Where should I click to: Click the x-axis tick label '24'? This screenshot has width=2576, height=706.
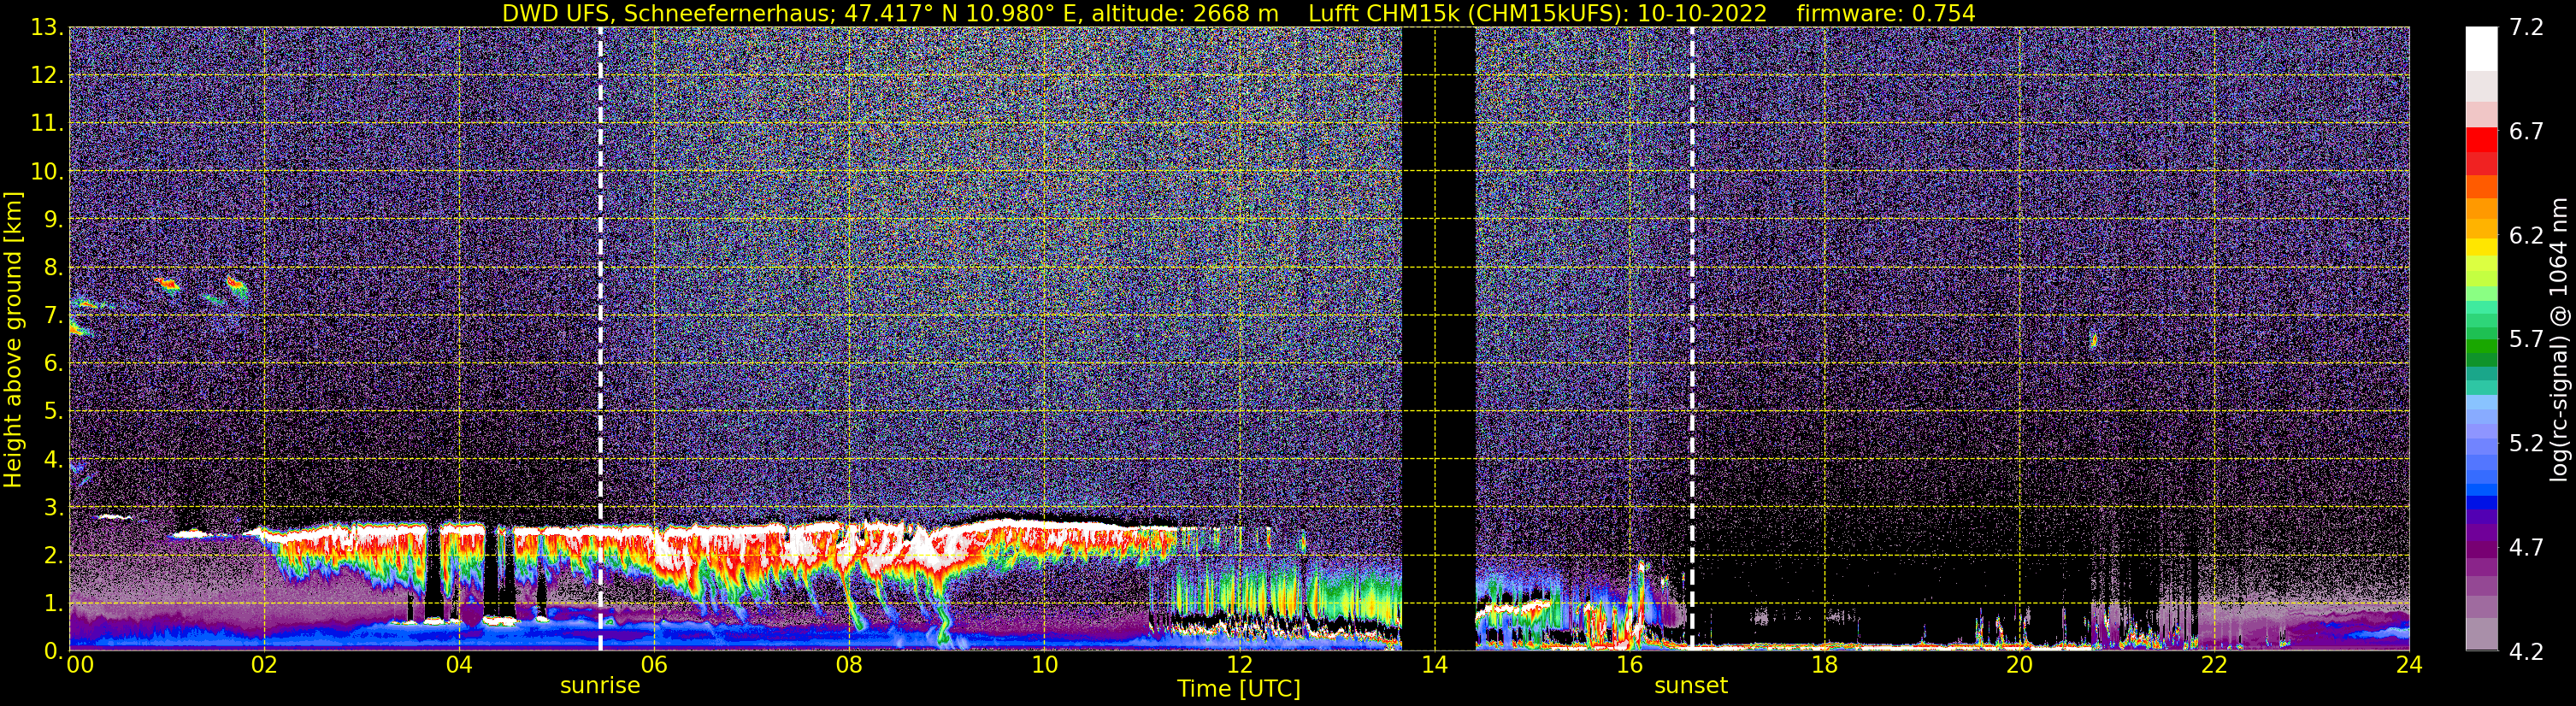point(2409,664)
